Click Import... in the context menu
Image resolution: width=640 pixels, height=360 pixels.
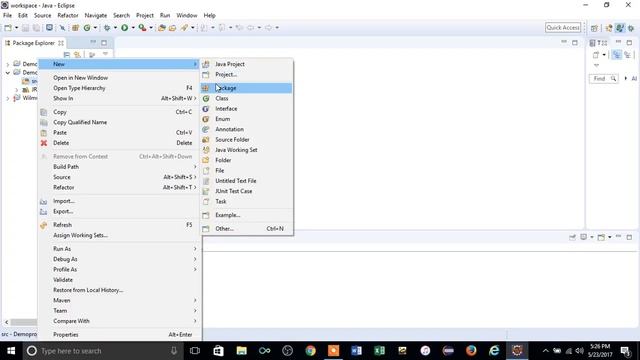click(x=118, y=201)
